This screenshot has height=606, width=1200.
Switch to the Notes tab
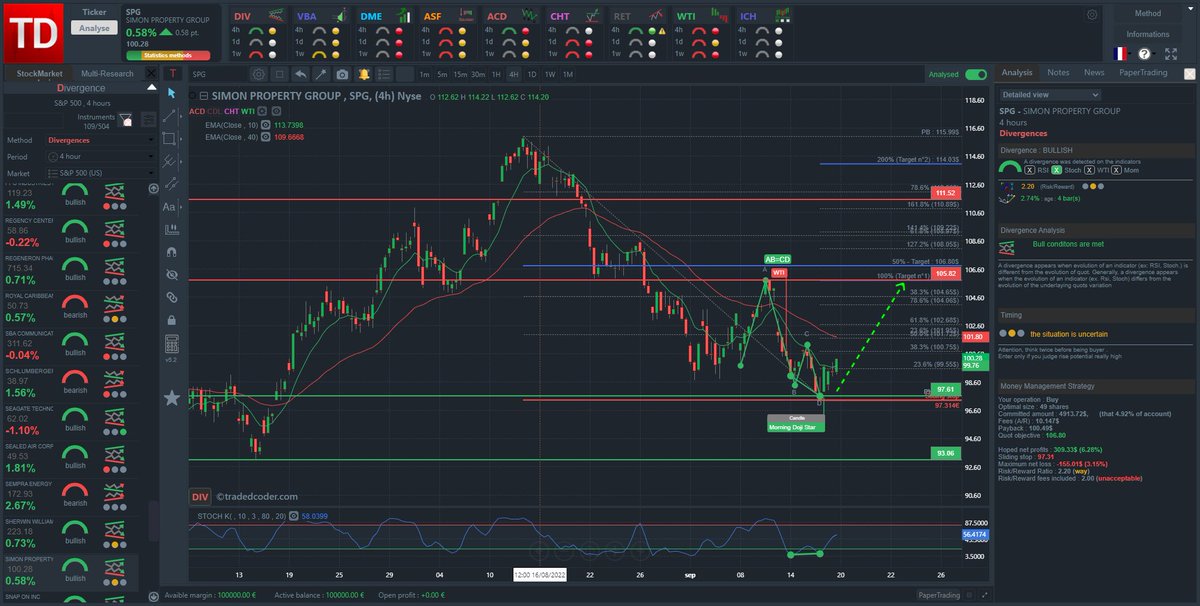pyautogui.click(x=1058, y=72)
